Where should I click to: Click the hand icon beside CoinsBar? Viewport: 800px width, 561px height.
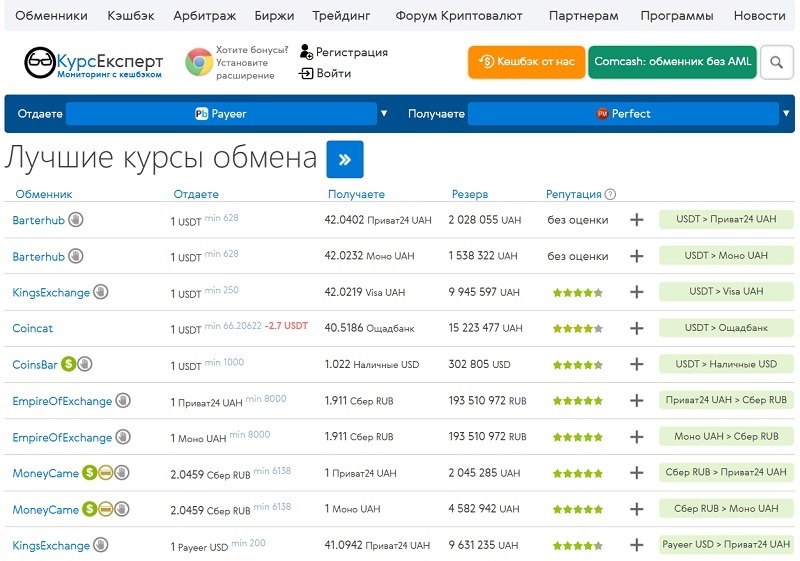85,364
